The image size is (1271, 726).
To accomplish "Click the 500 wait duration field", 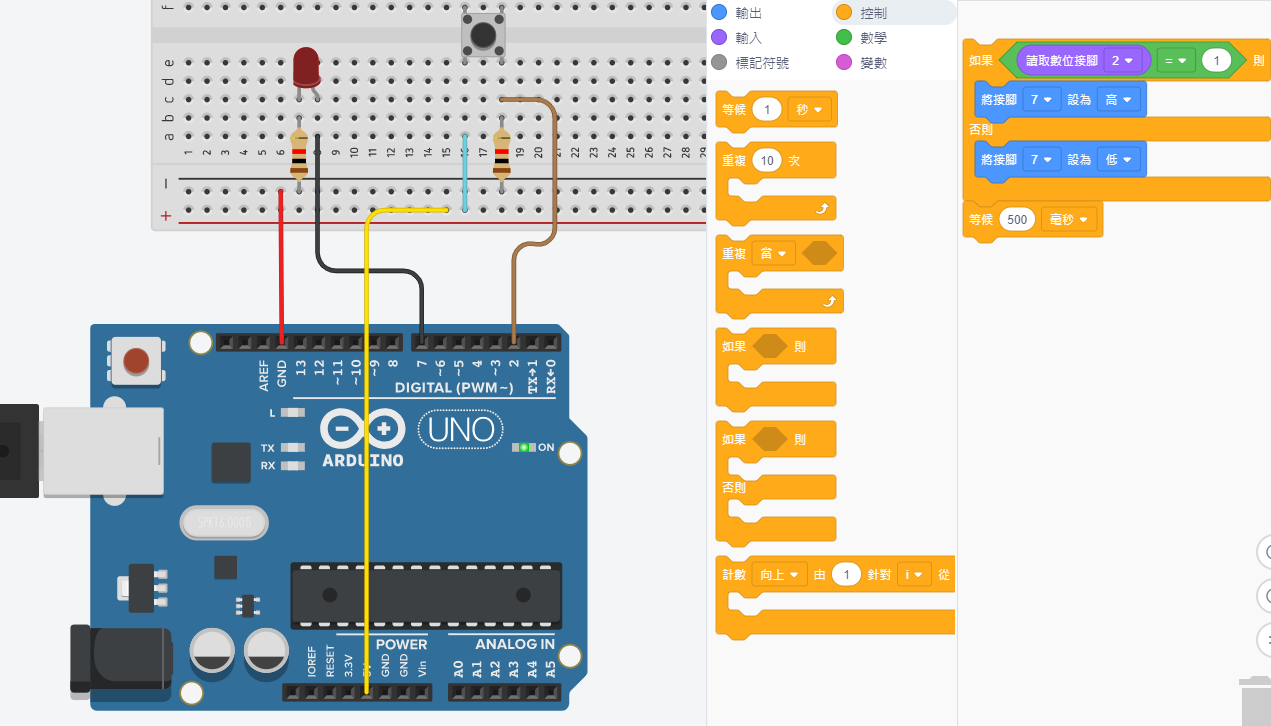I will tap(1017, 219).
